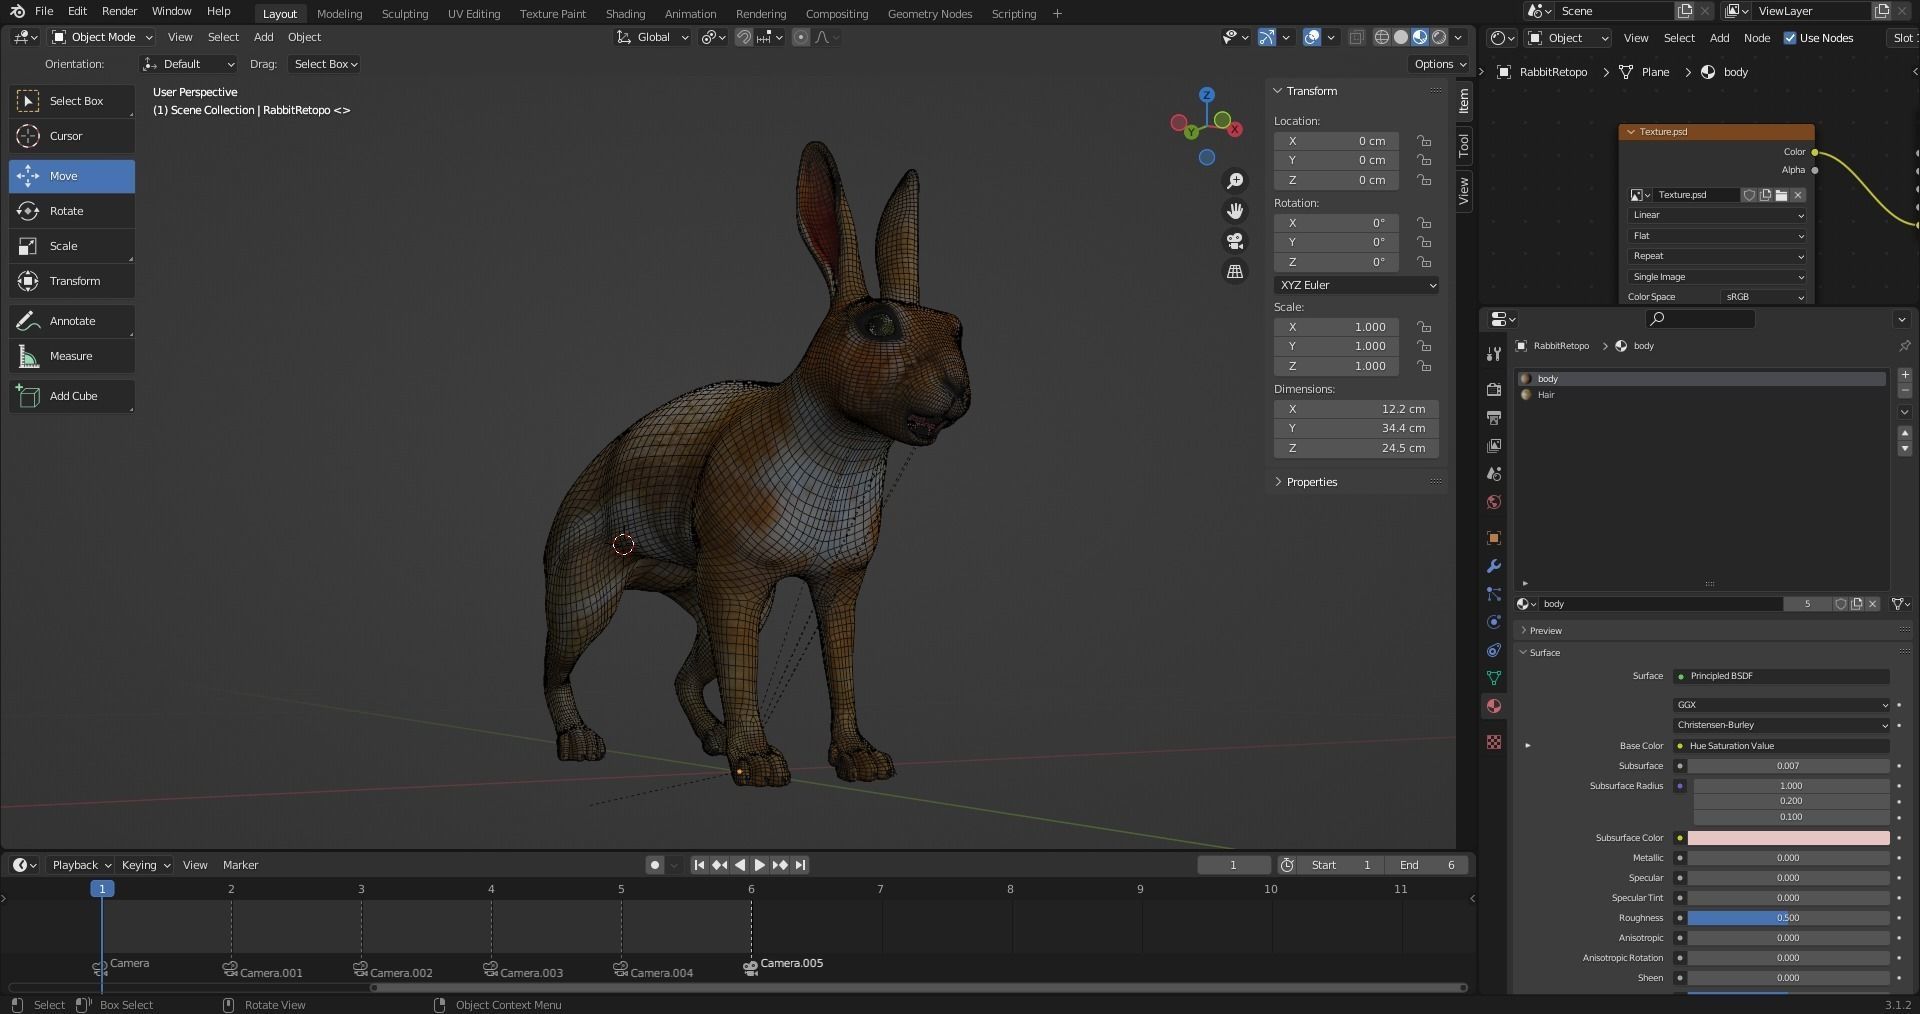Toggle proportional editing in header

pyautogui.click(x=800, y=37)
